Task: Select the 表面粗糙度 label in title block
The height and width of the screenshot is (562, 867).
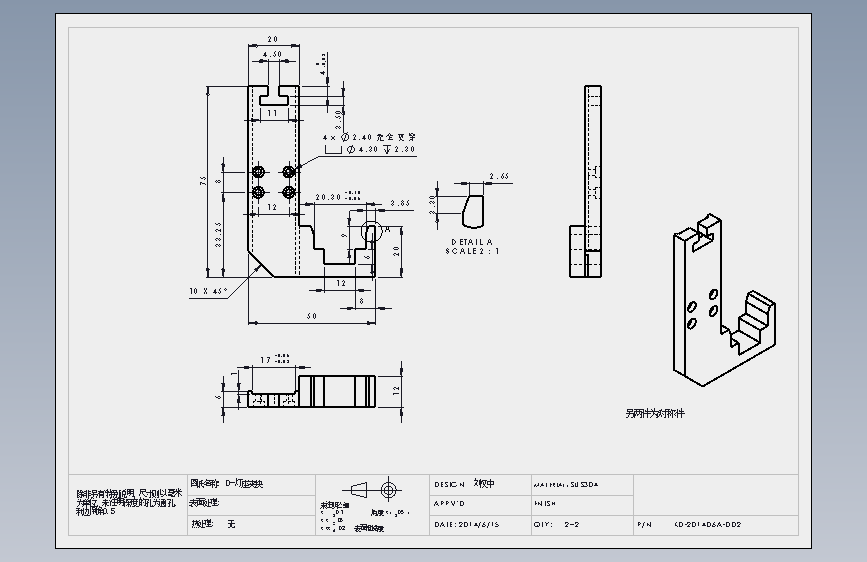Action: pyautogui.click(x=369, y=529)
